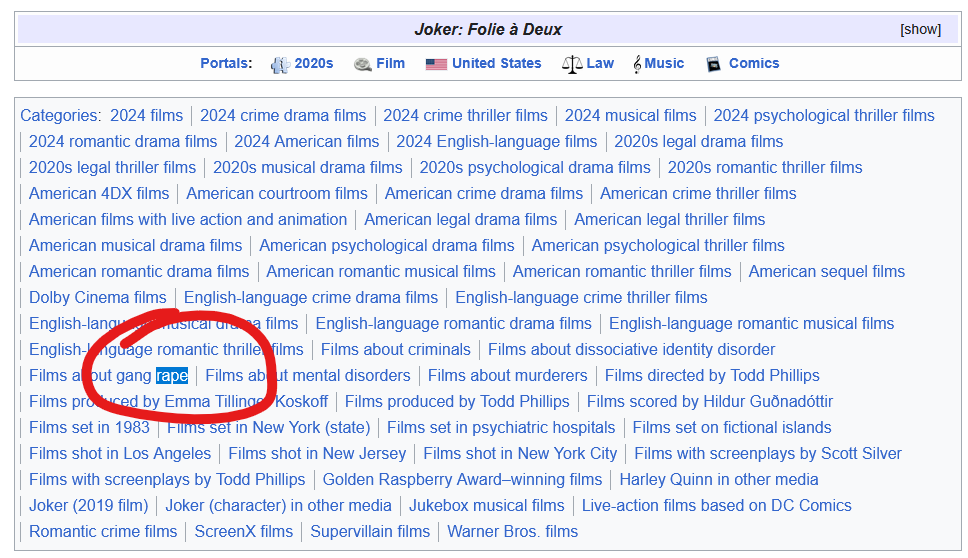The height and width of the screenshot is (558, 968).
Task: Open 2024 American films category
Action: pyautogui.click(x=306, y=141)
